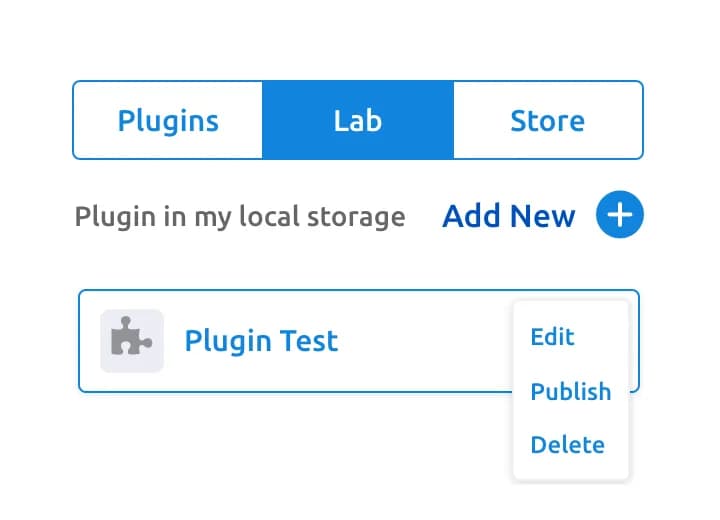The image size is (720, 520).
Task: Add a new plugin via plus button
Action: pos(619,215)
